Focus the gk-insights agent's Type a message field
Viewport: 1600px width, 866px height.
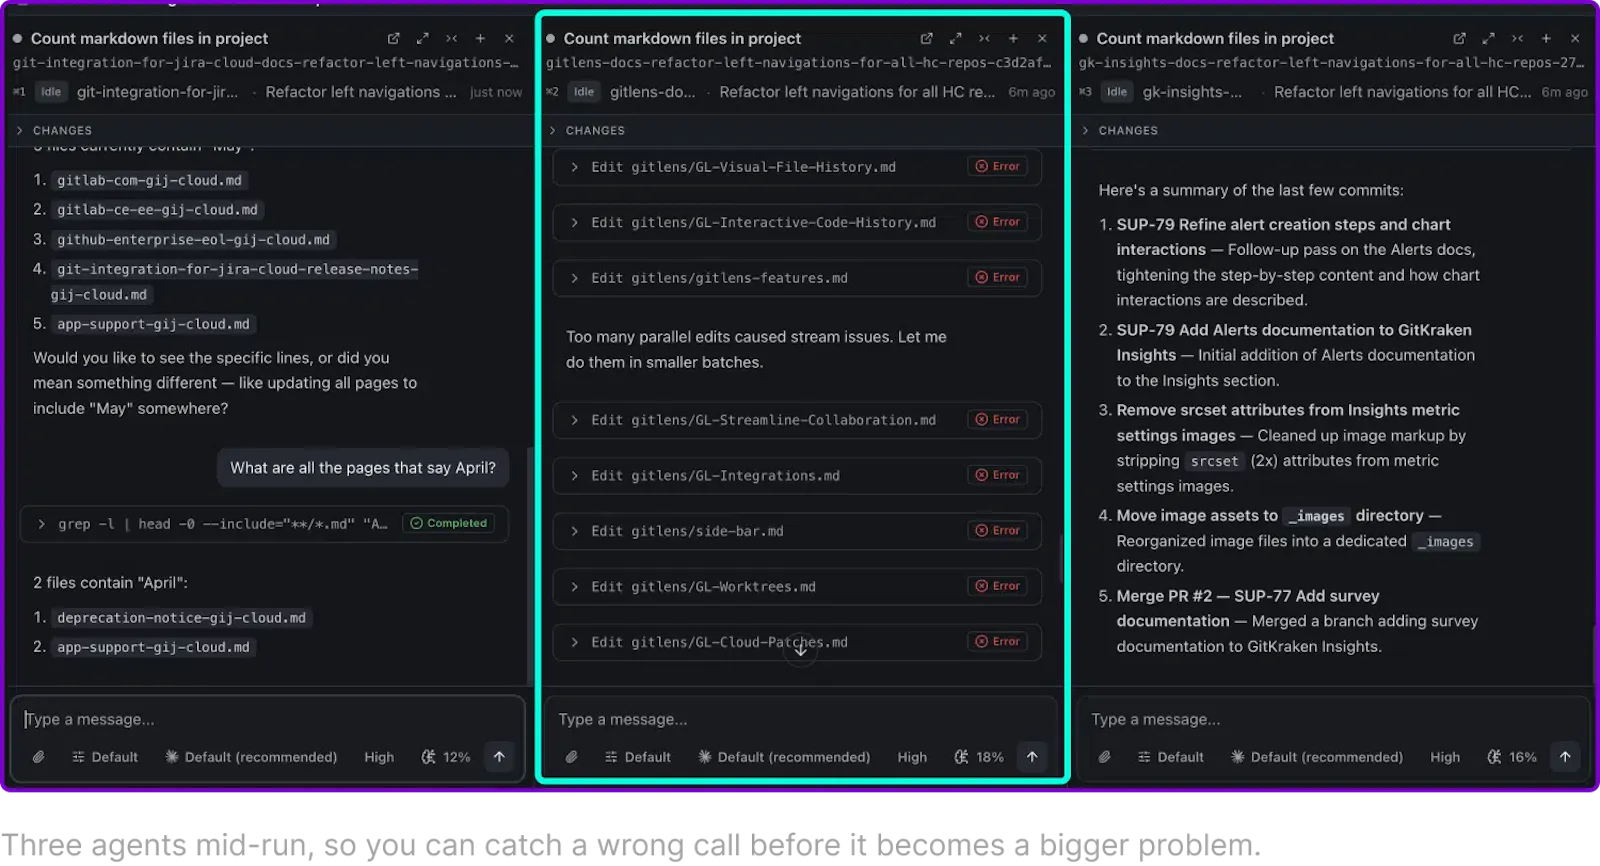(1333, 719)
